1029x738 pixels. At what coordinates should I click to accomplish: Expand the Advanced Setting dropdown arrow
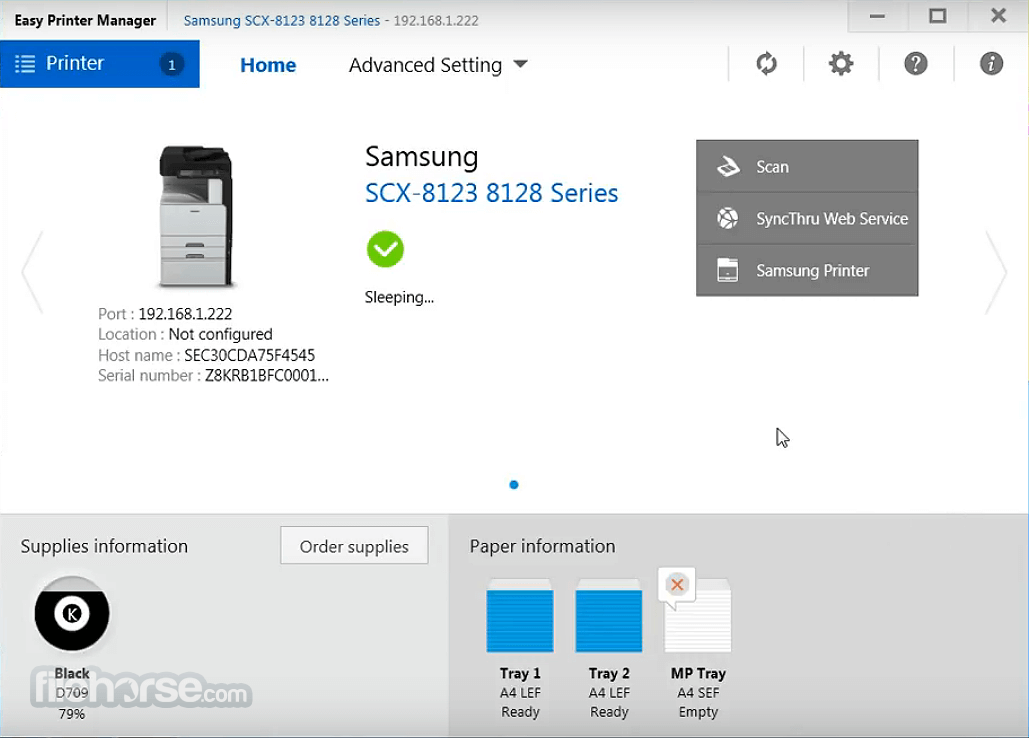coord(520,64)
